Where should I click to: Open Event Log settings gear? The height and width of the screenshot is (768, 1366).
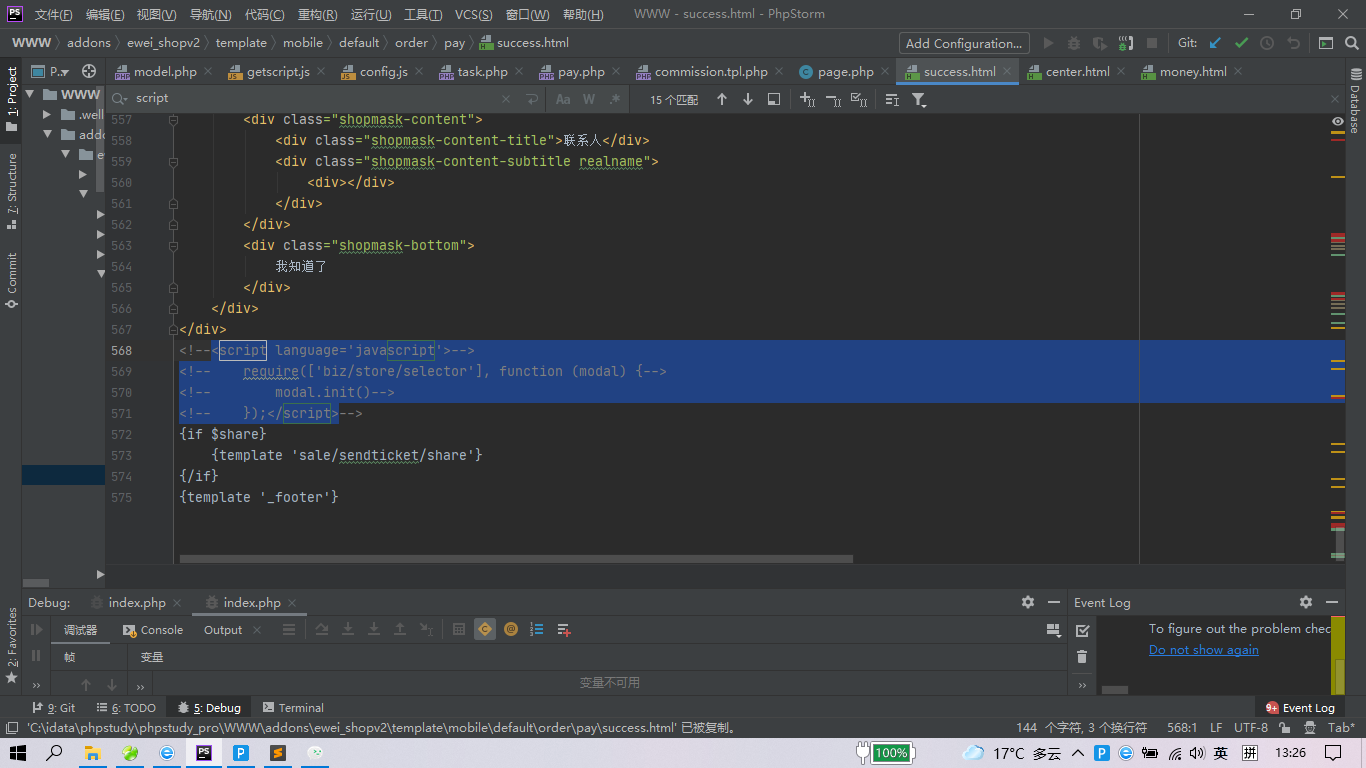pos(1306,602)
